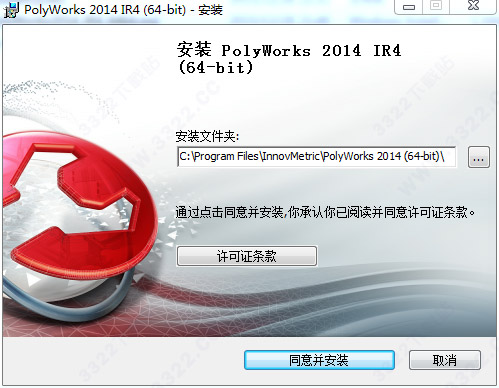Click the installer icon in the title bar
This screenshot has width=499, height=388.
coord(11,10)
